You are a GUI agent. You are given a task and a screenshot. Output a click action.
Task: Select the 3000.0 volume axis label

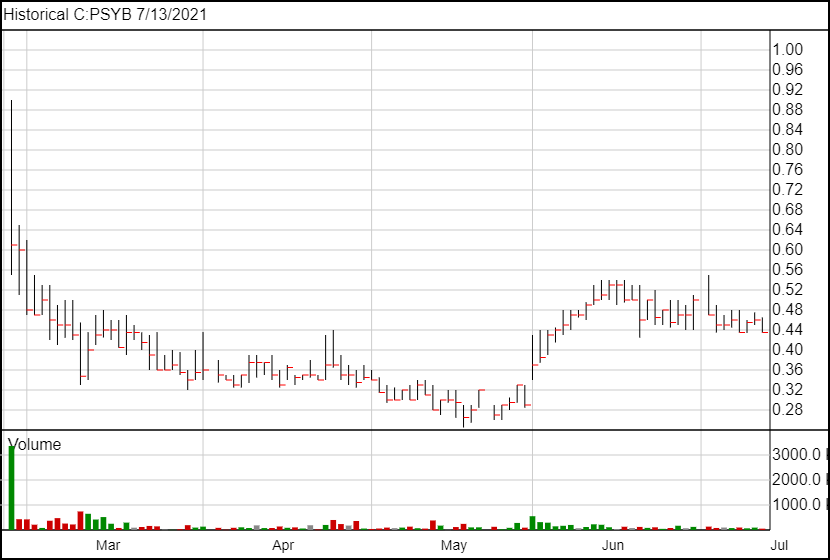(x=798, y=454)
